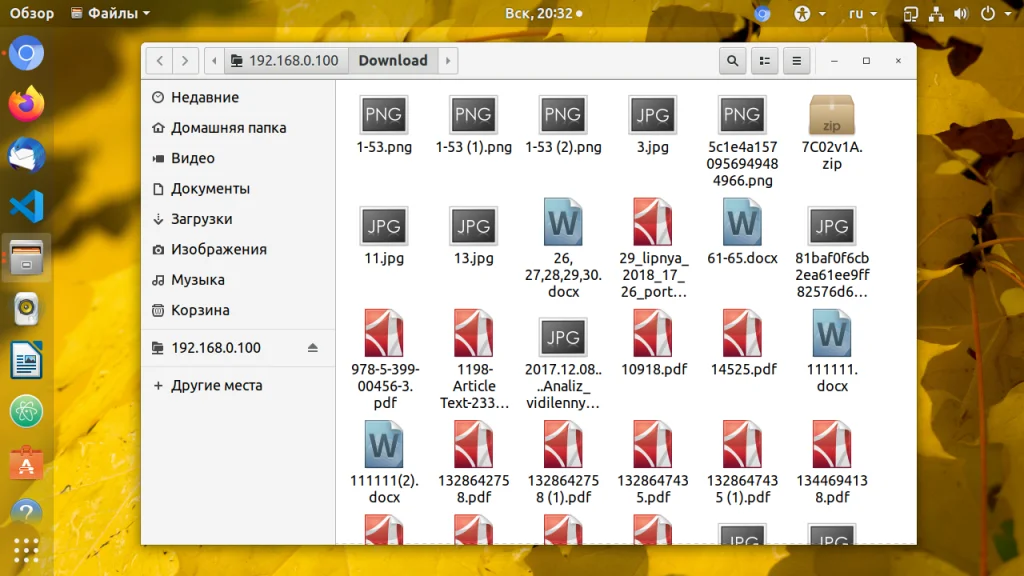The width and height of the screenshot is (1024, 576).
Task: Open the ru keyboard layout menu
Action: click(x=862, y=13)
